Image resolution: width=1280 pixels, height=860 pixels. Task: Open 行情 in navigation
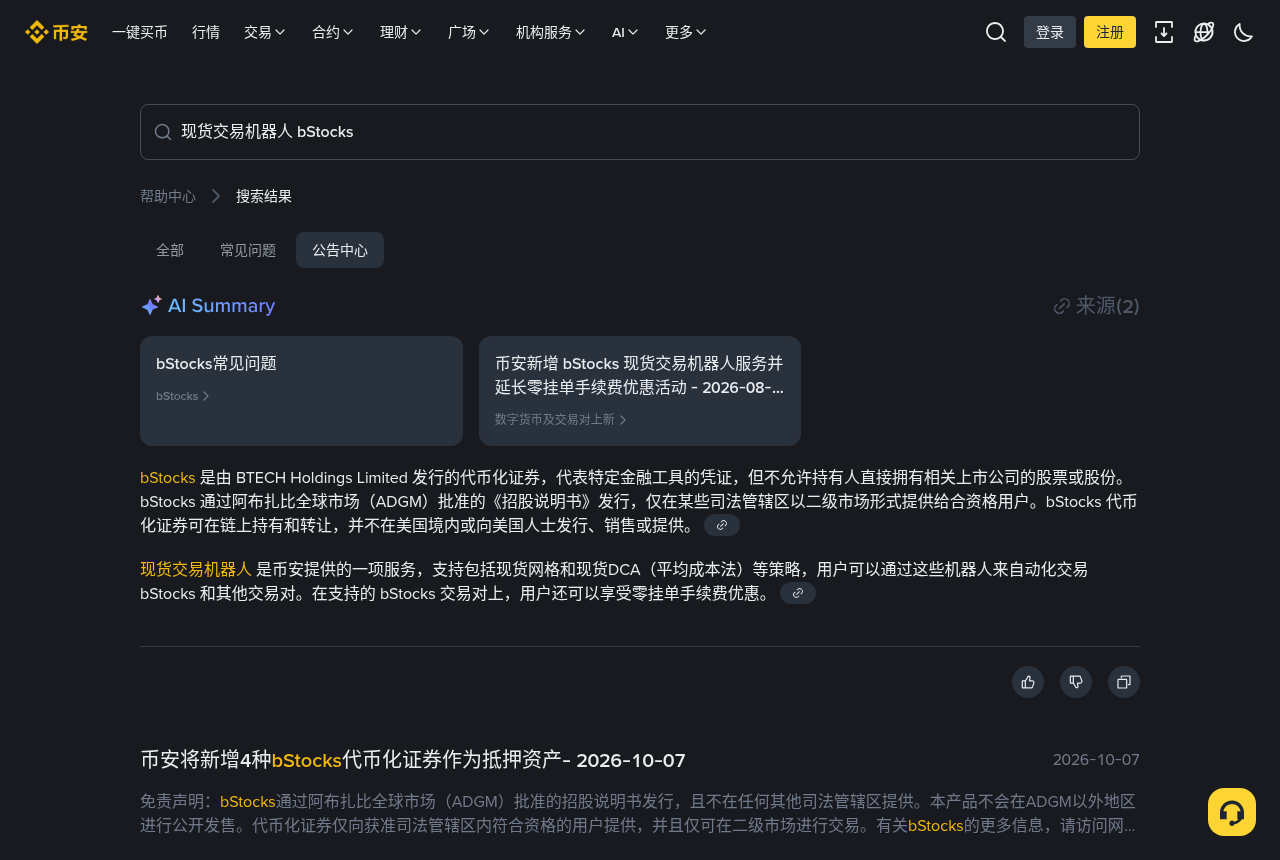(206, 32)
